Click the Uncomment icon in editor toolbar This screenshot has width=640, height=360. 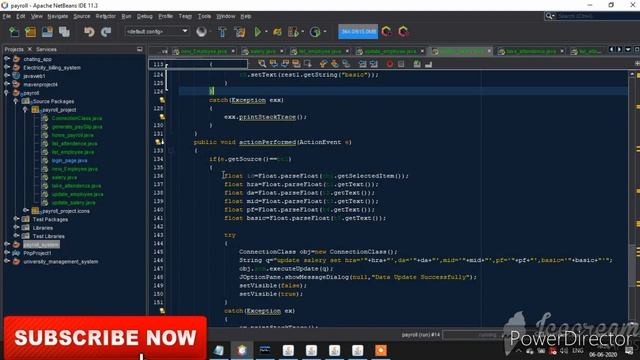(x=428, y=64)
